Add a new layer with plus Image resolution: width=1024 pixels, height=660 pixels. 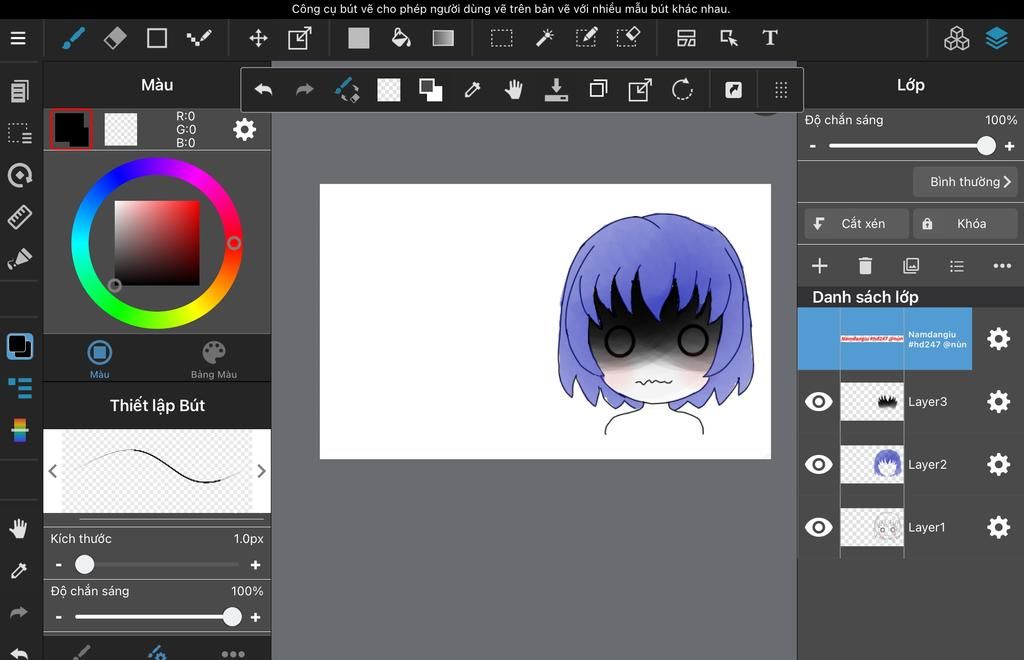(x=820, y=266)
